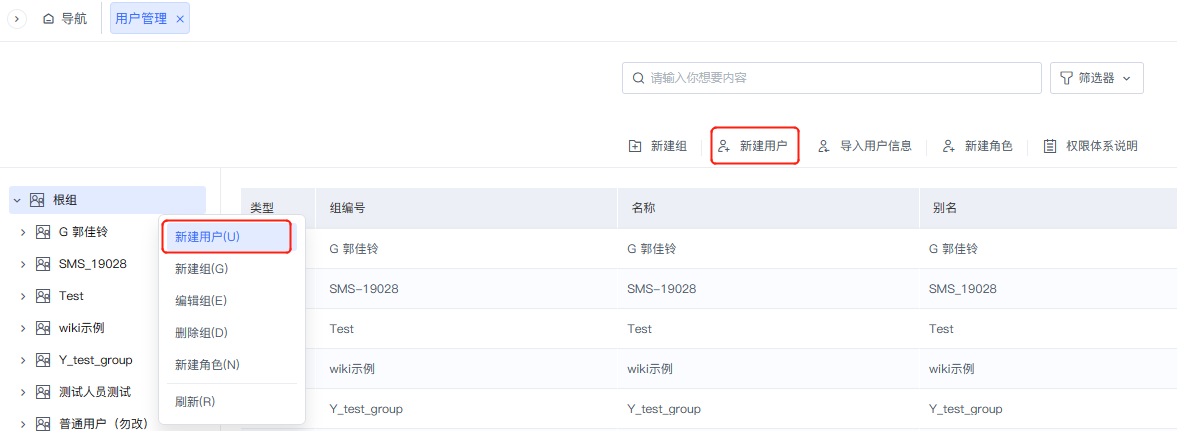This screenshot has width=1177, height=431.
Task: Click wiki示例 in 别名 column
Action: click(x=951, y=369)
